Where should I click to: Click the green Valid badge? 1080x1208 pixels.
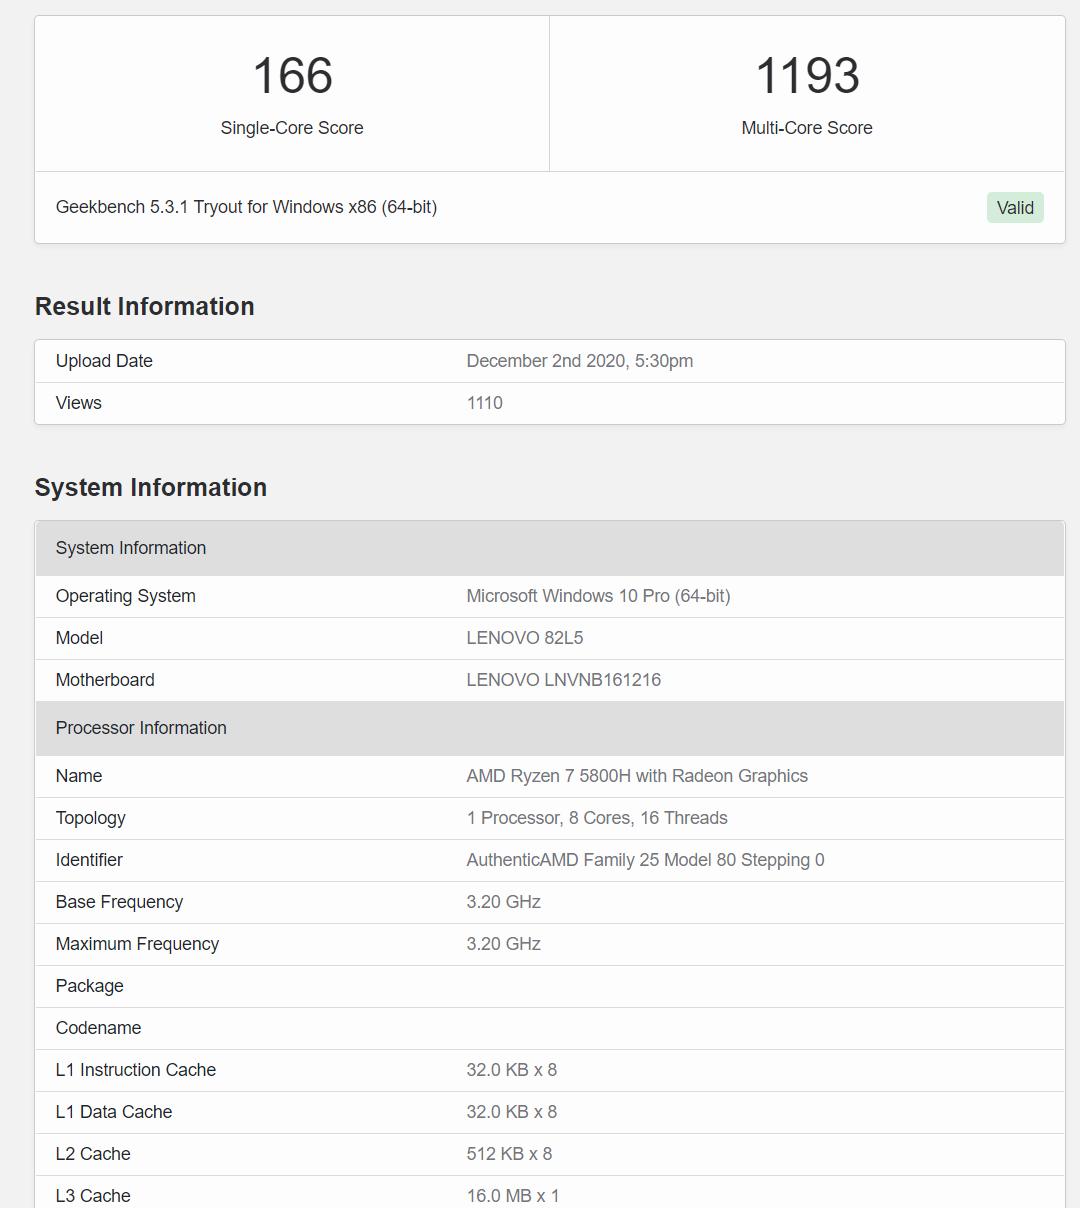click(1015, 207)
